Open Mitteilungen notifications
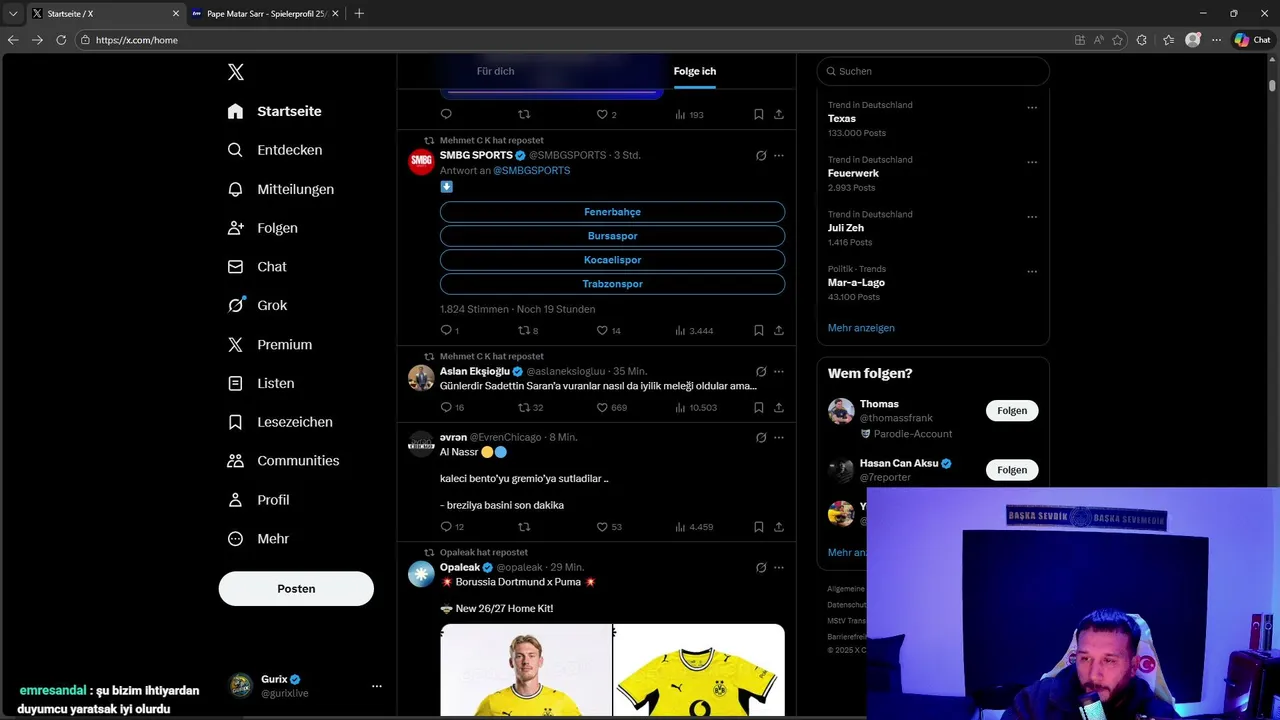This screenshot has height=720, width=1280. [x=281, y=189]
